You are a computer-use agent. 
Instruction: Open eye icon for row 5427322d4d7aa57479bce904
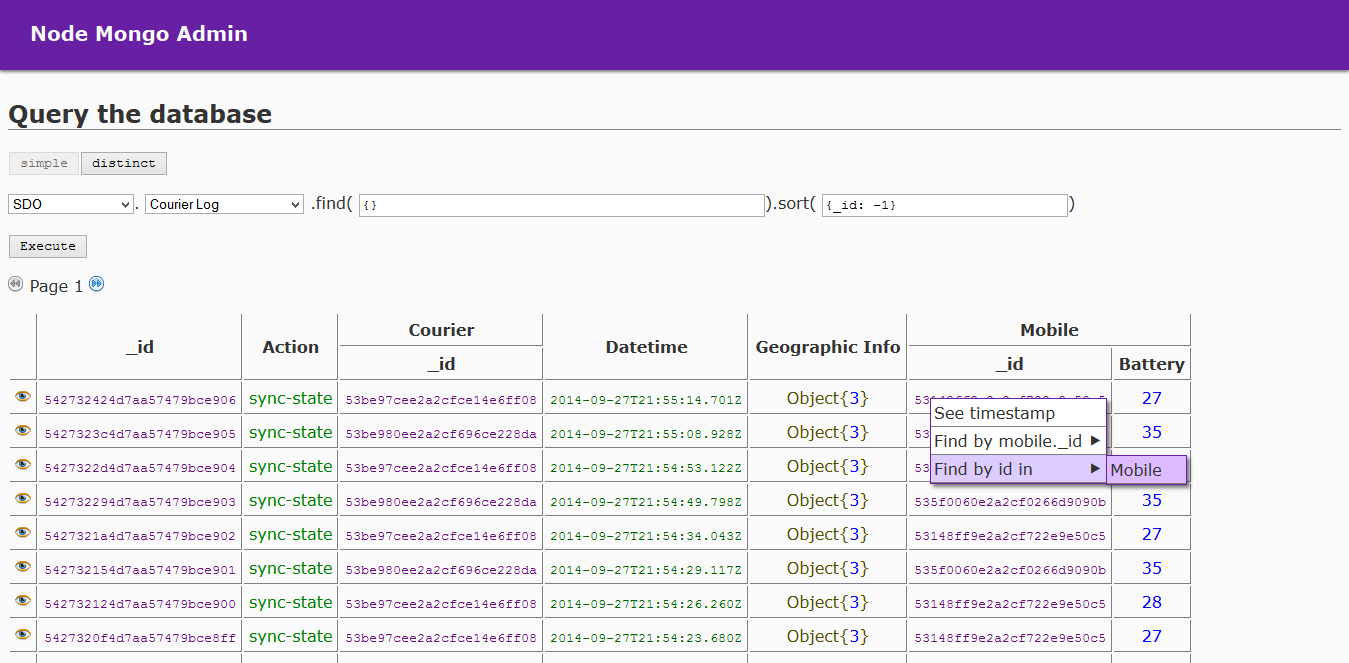[x=23, y=465]
